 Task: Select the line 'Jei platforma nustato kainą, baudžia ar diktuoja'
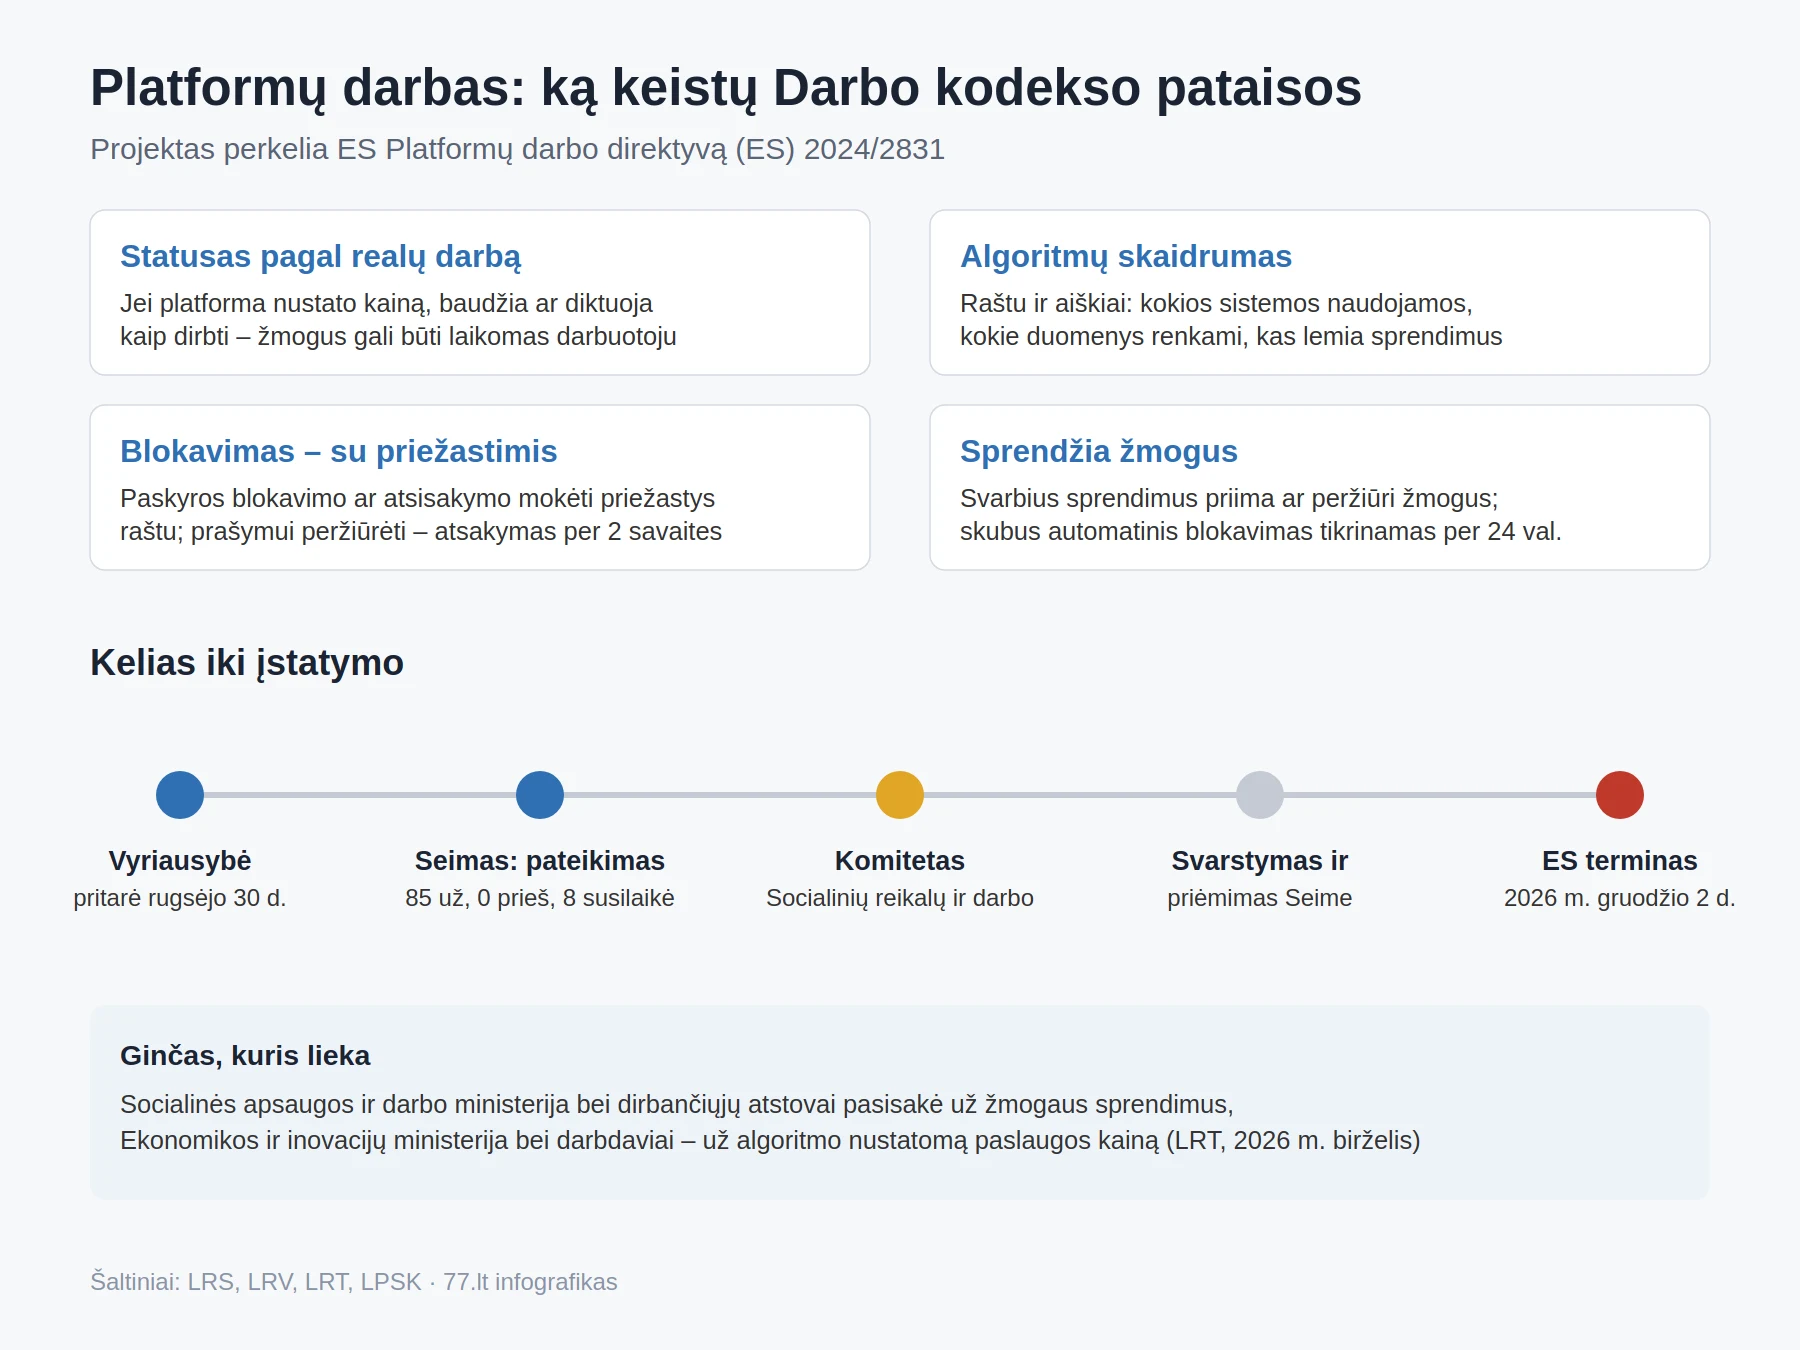point(386,303)
